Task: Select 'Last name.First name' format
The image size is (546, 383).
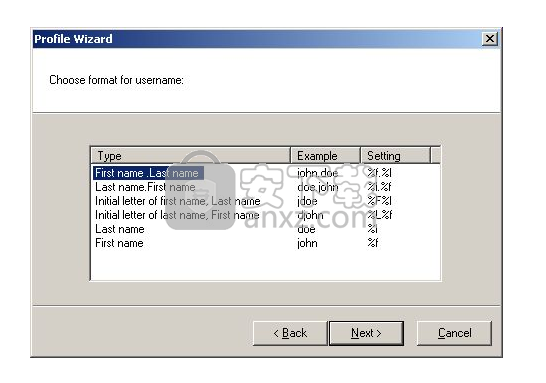Action: click(x=145, y=187)
